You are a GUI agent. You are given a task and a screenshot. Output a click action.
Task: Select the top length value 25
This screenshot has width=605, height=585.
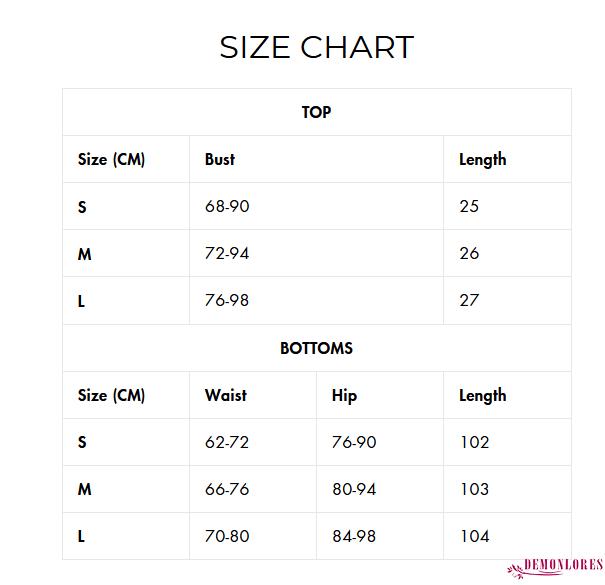tap(469, 206)
